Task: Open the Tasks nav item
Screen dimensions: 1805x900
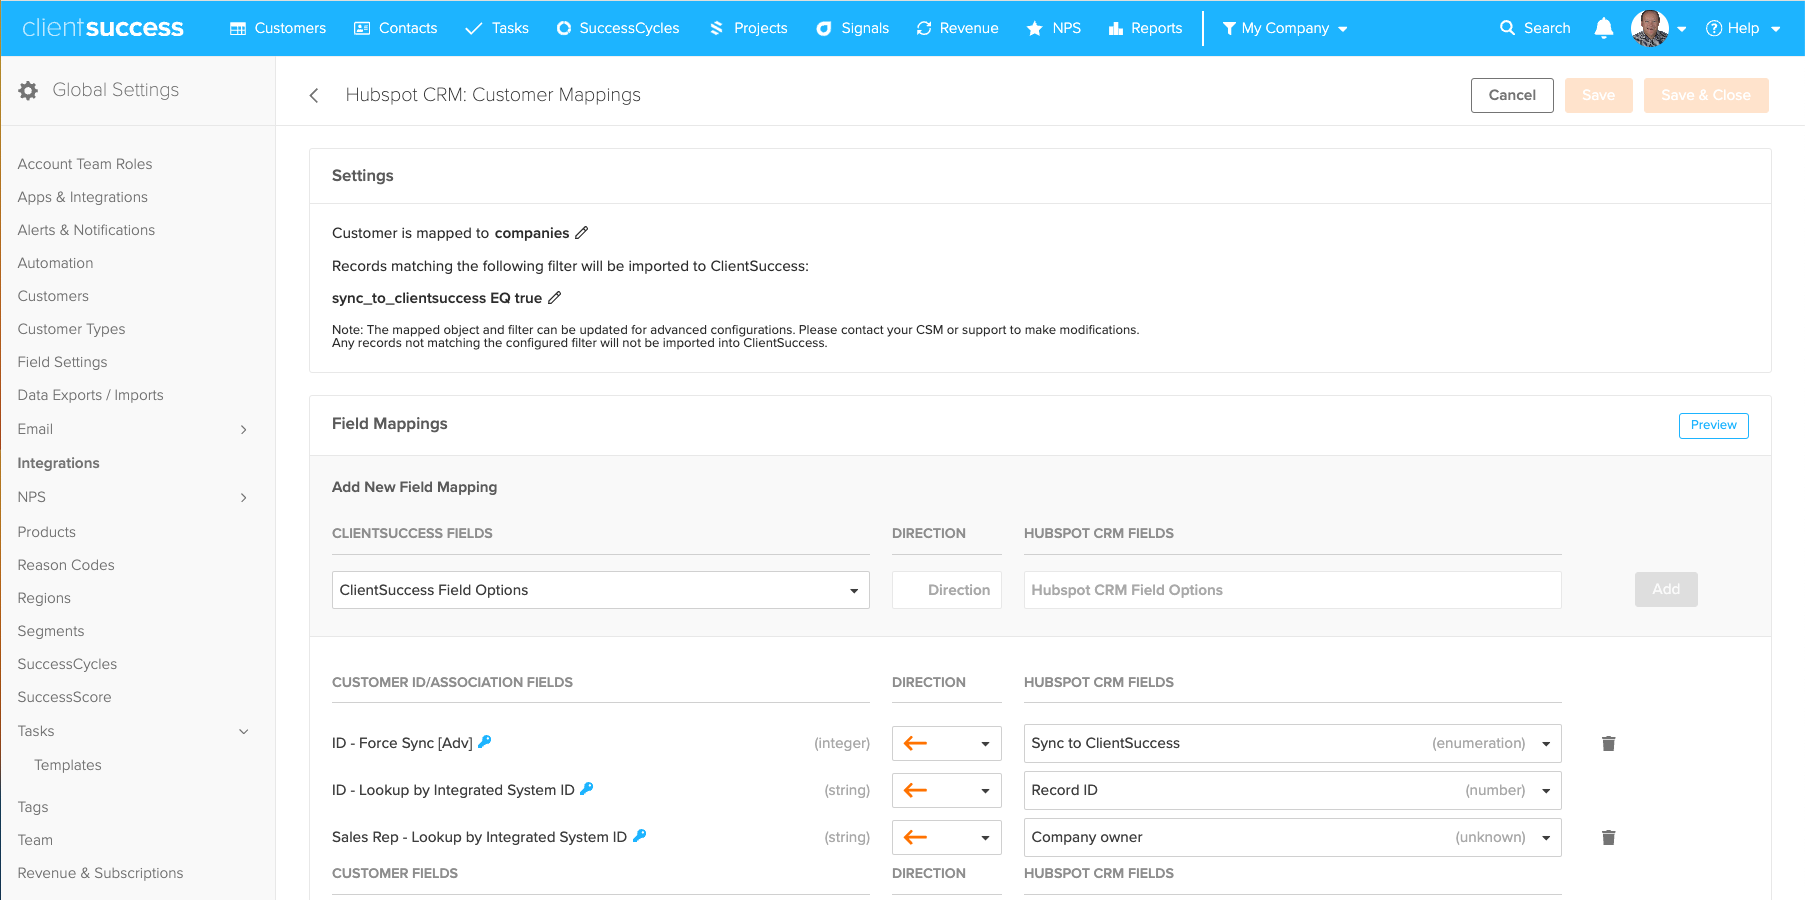Action: [x=497, y=28]
